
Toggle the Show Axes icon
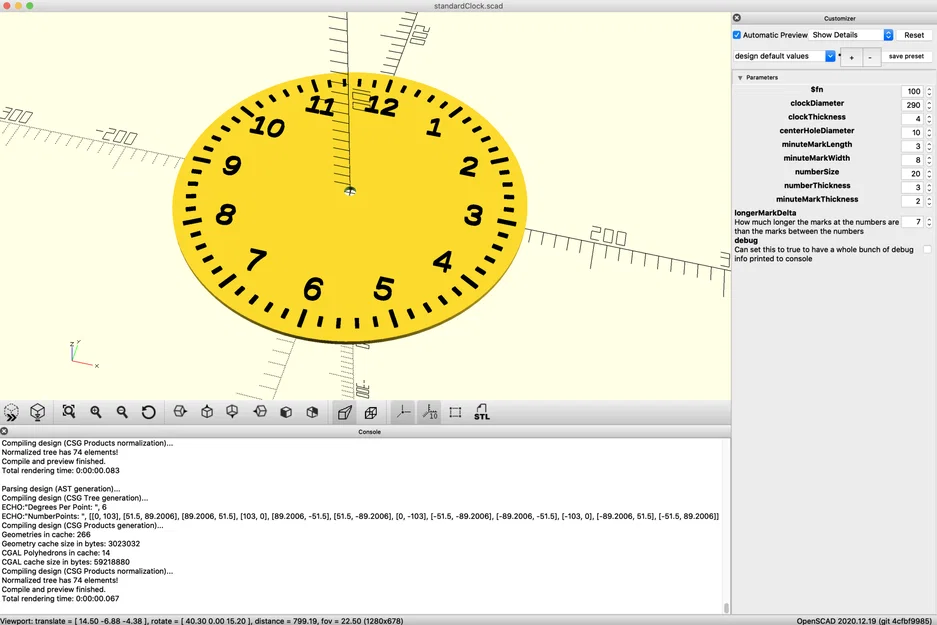(403, 412)
